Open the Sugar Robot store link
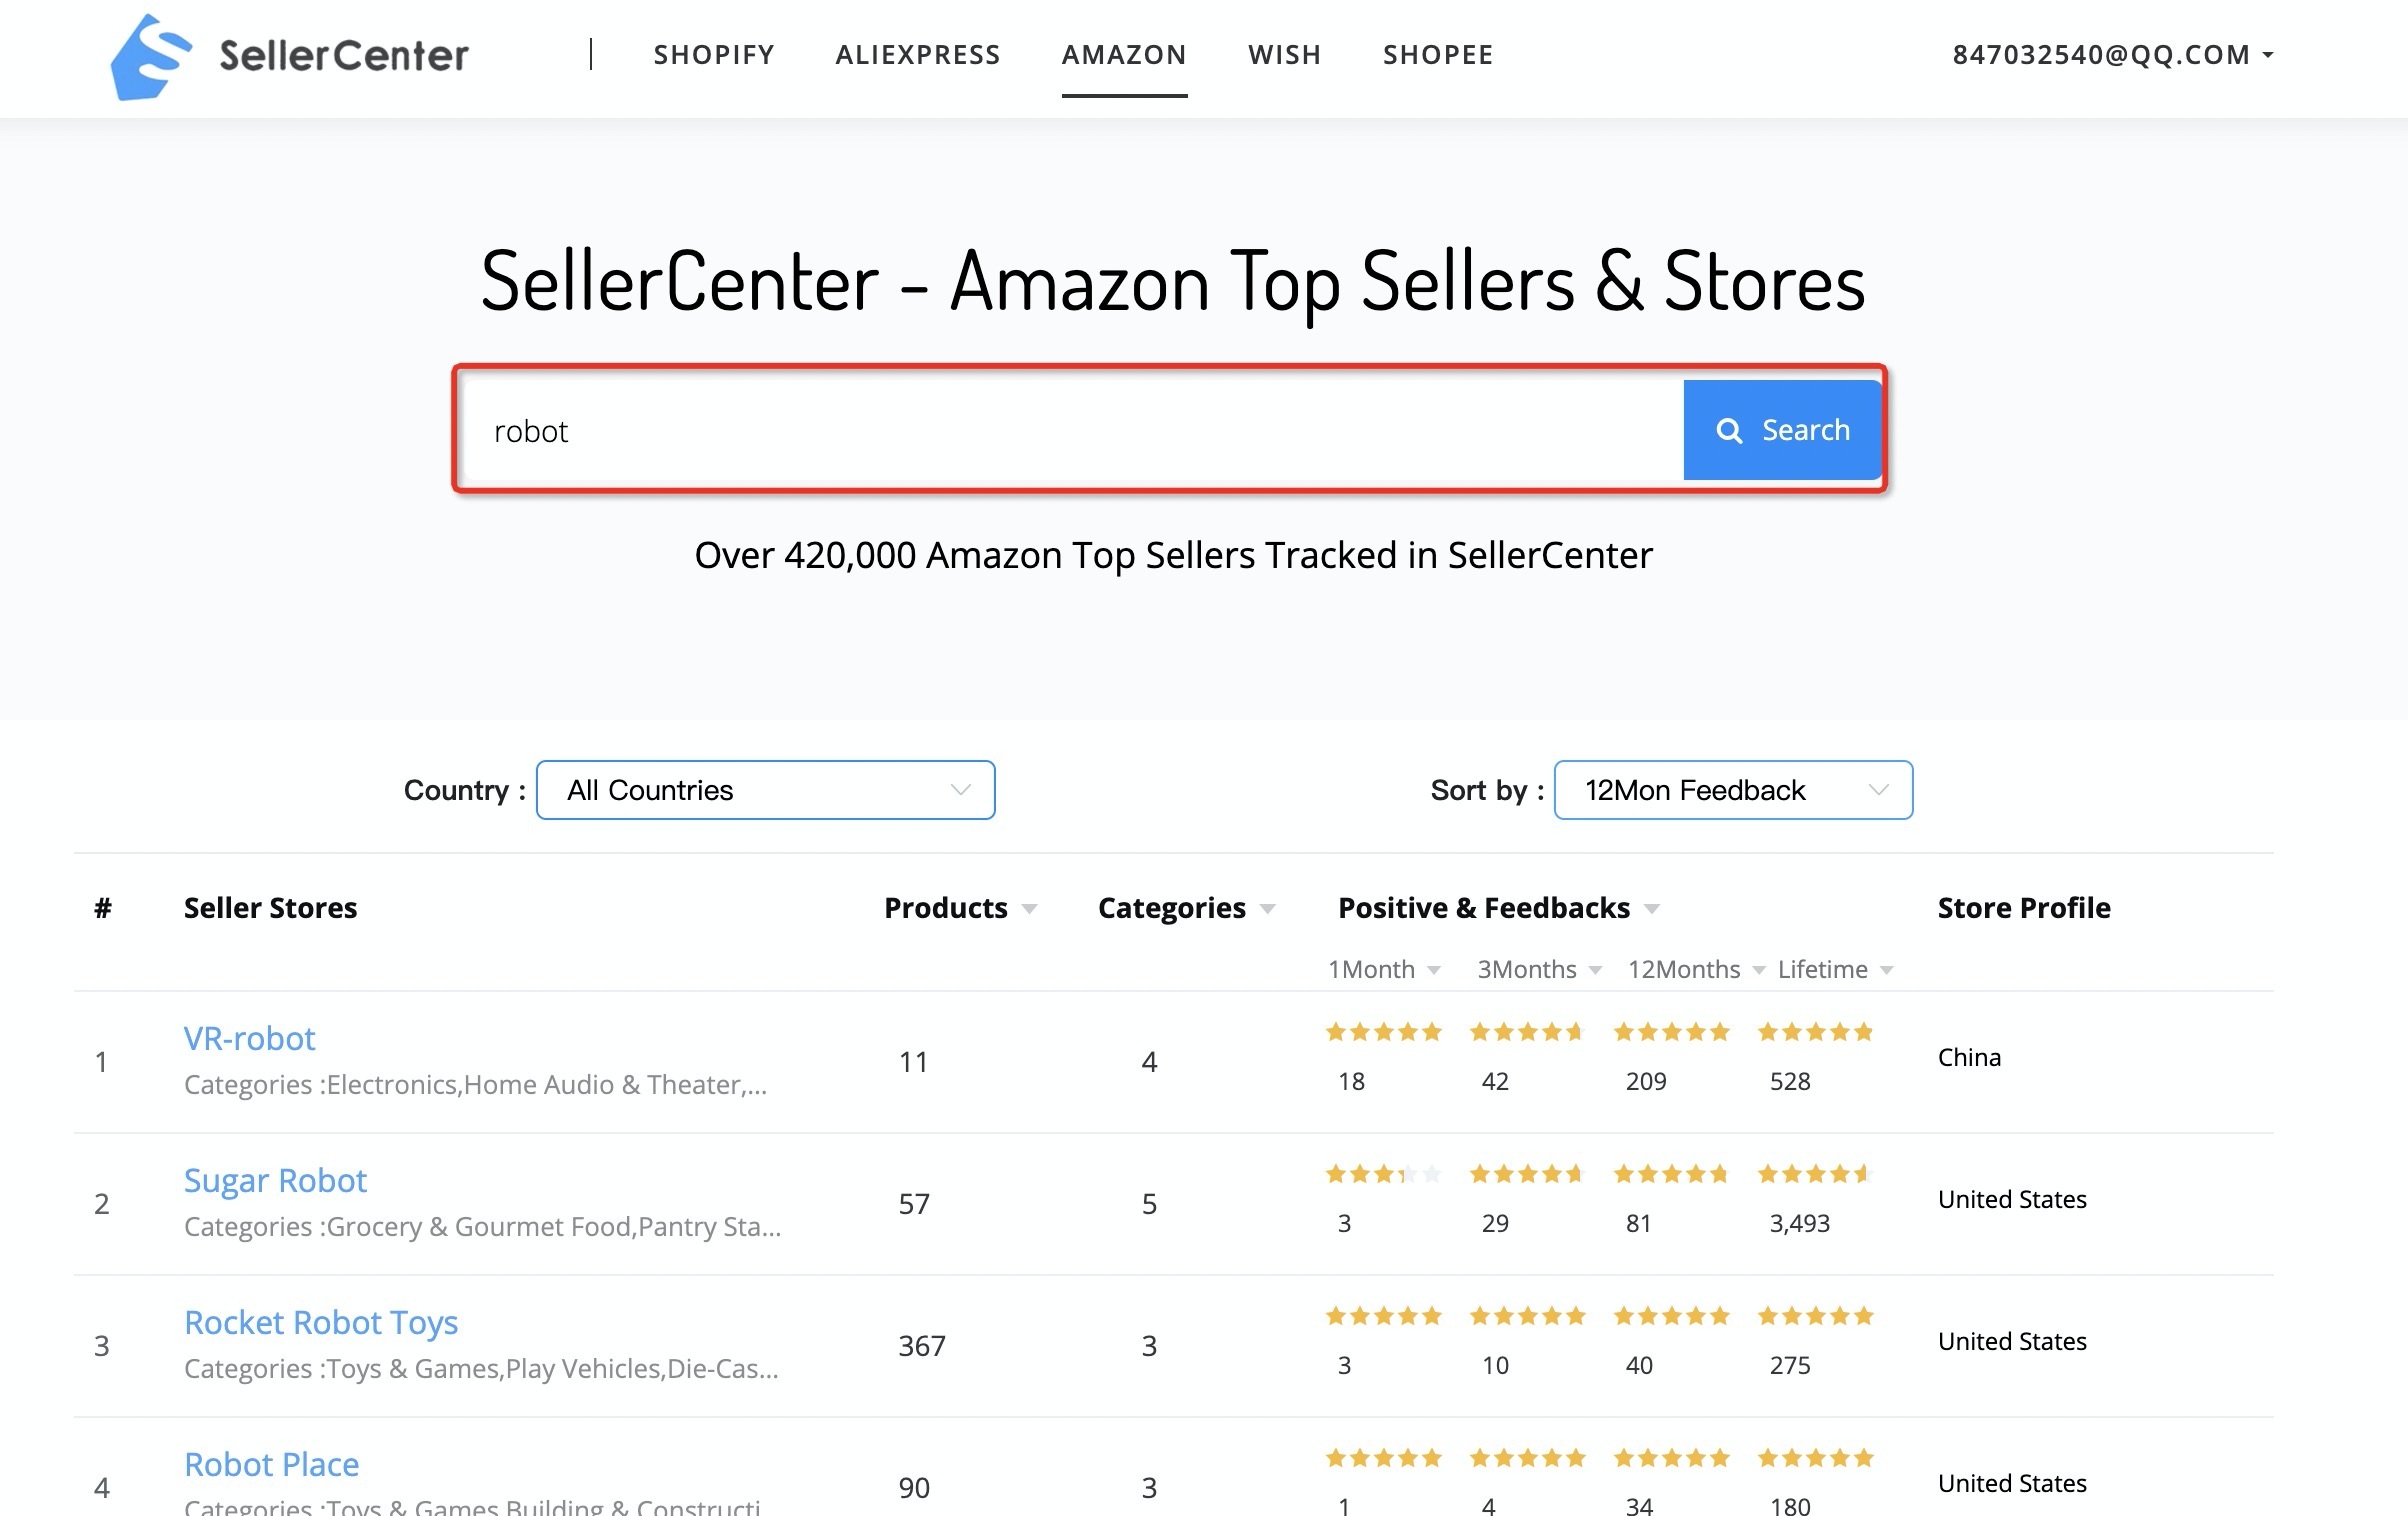2408x1516 pixels. (x=275, y=1180)
